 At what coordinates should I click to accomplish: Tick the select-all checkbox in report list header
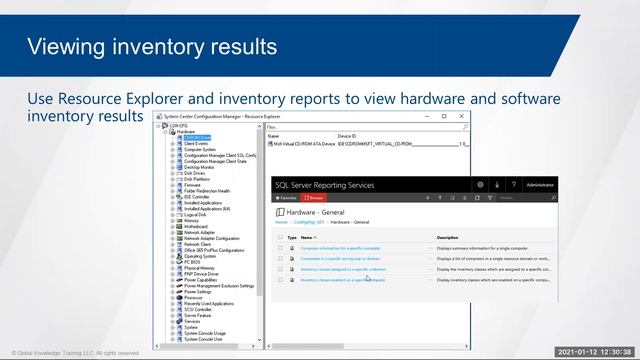280,237
